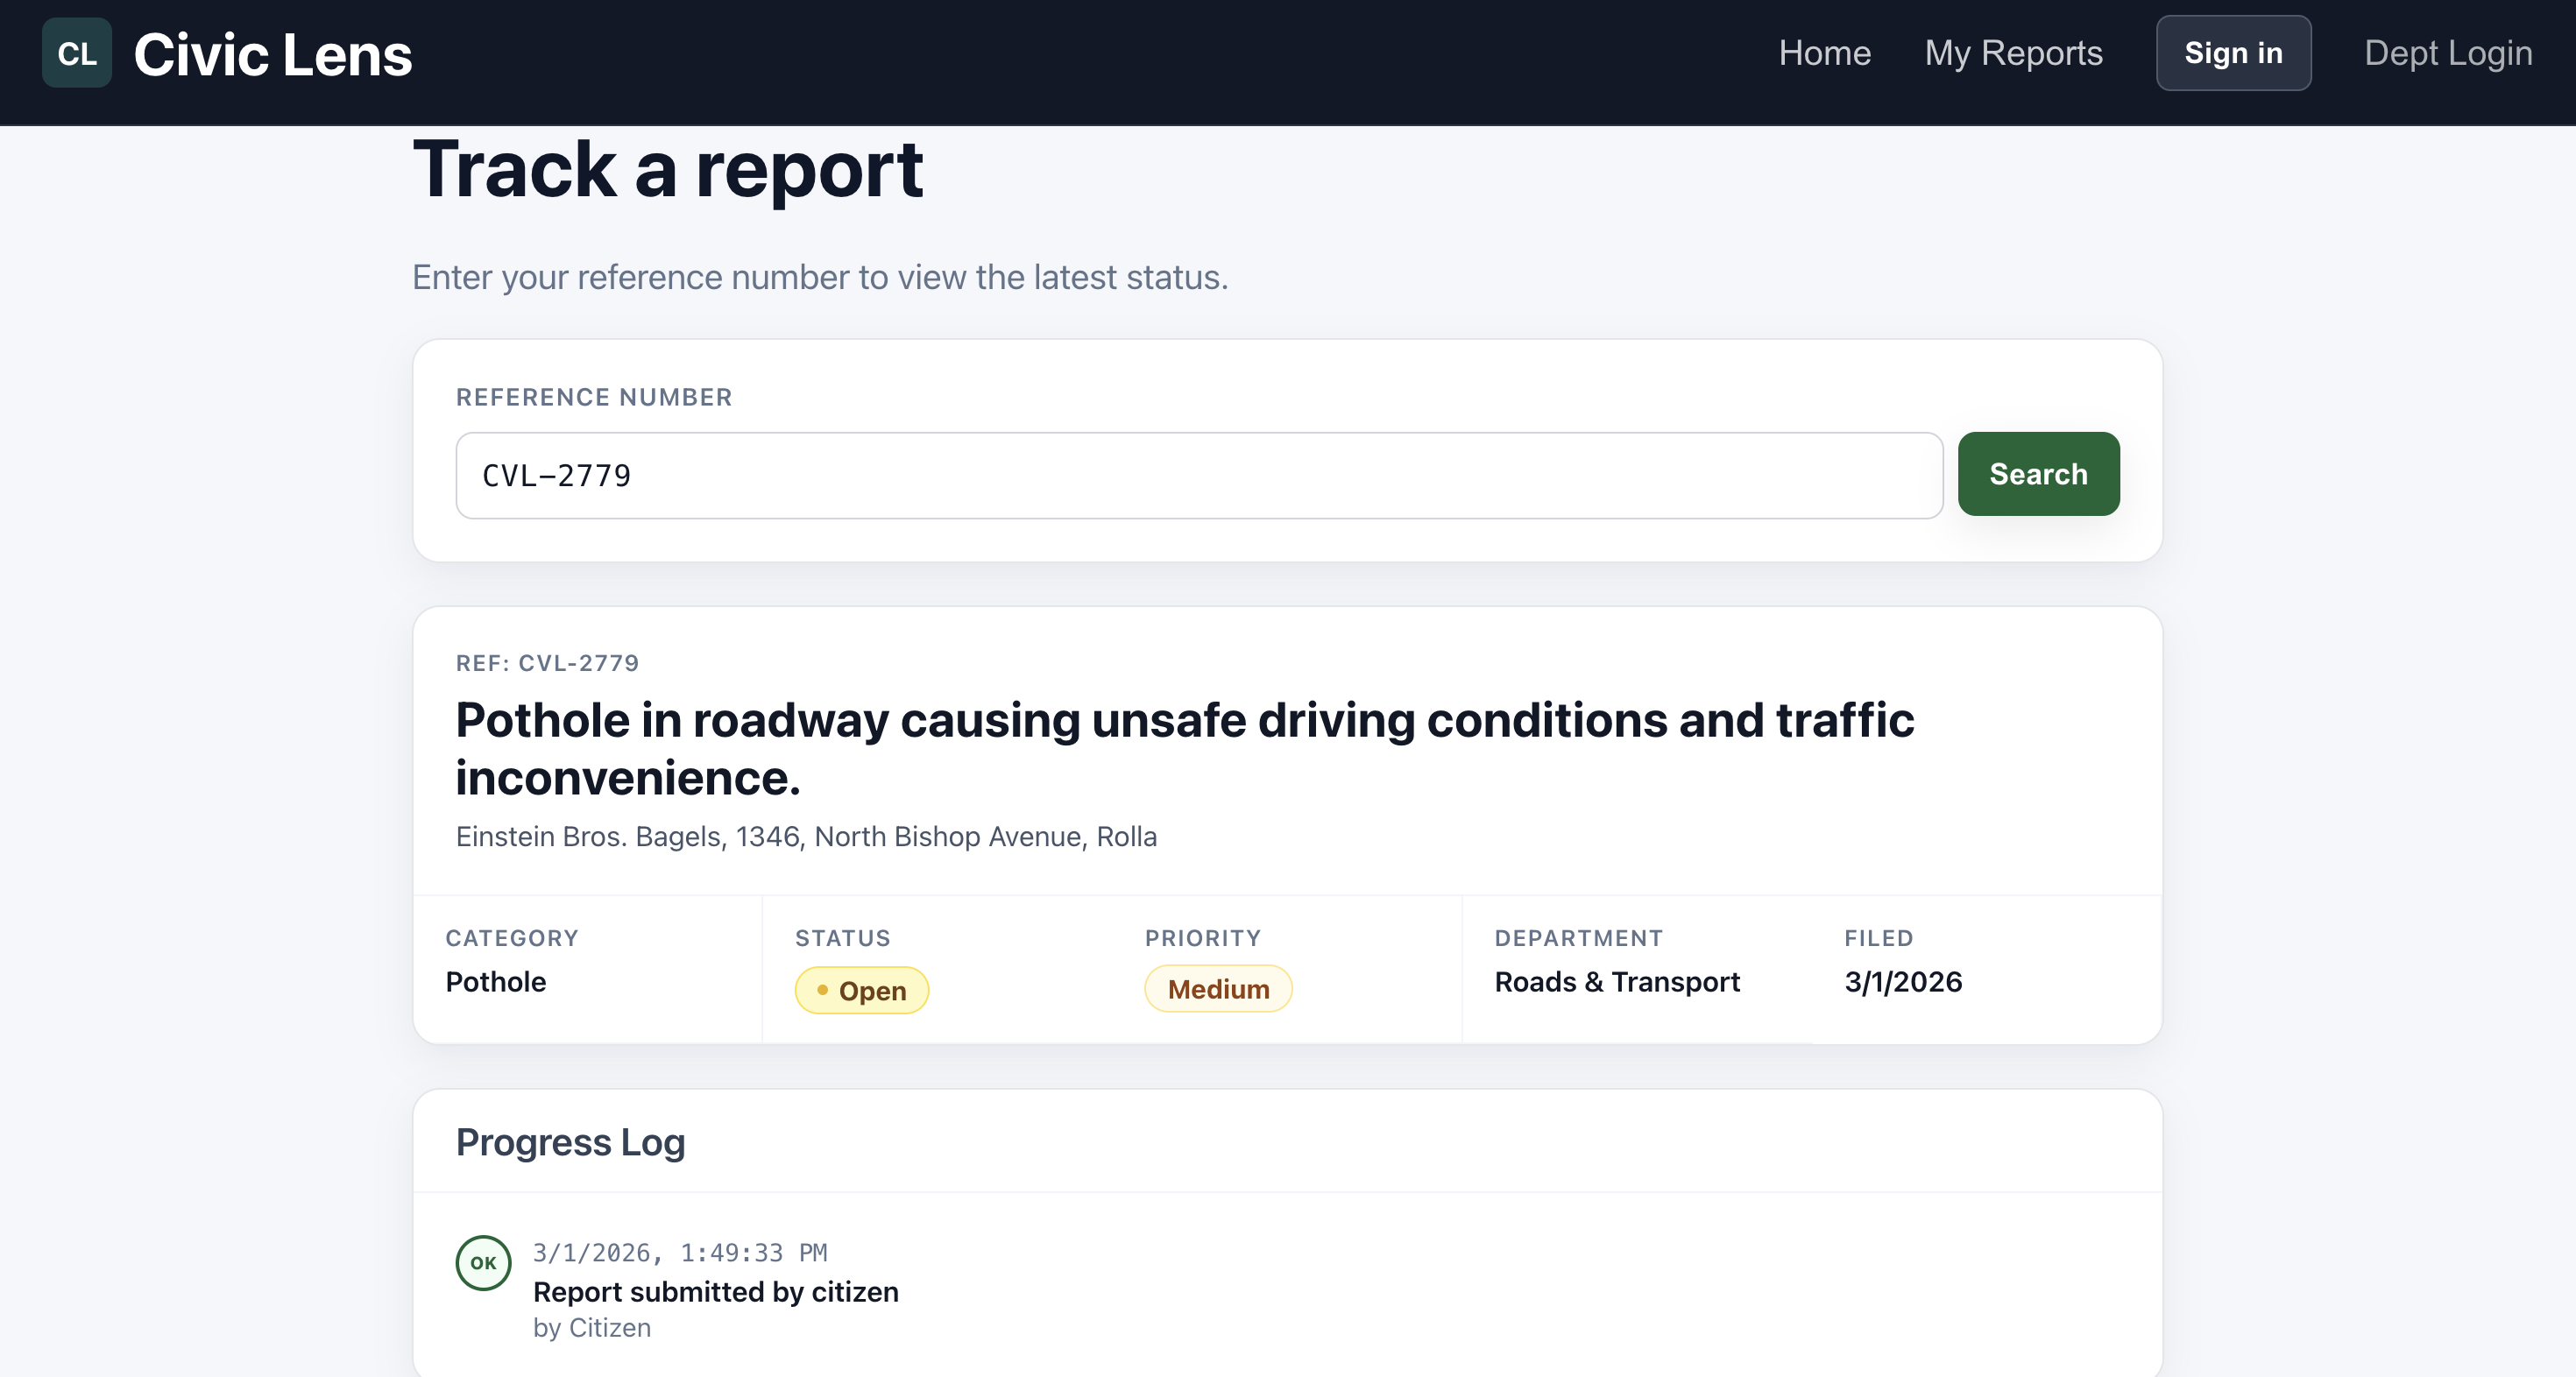Click the Progress Log heading
The width and height of the screenshot is (2576, 1377).
(x=570, y=1142)
